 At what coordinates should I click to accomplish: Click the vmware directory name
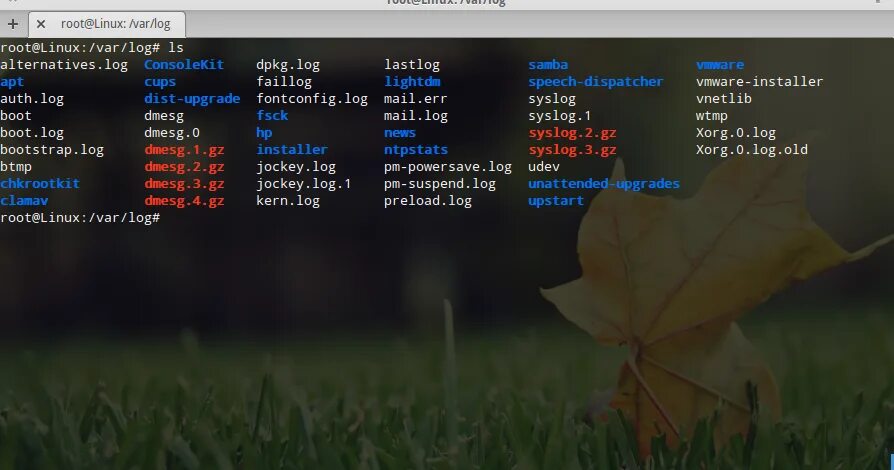(720, 65)
